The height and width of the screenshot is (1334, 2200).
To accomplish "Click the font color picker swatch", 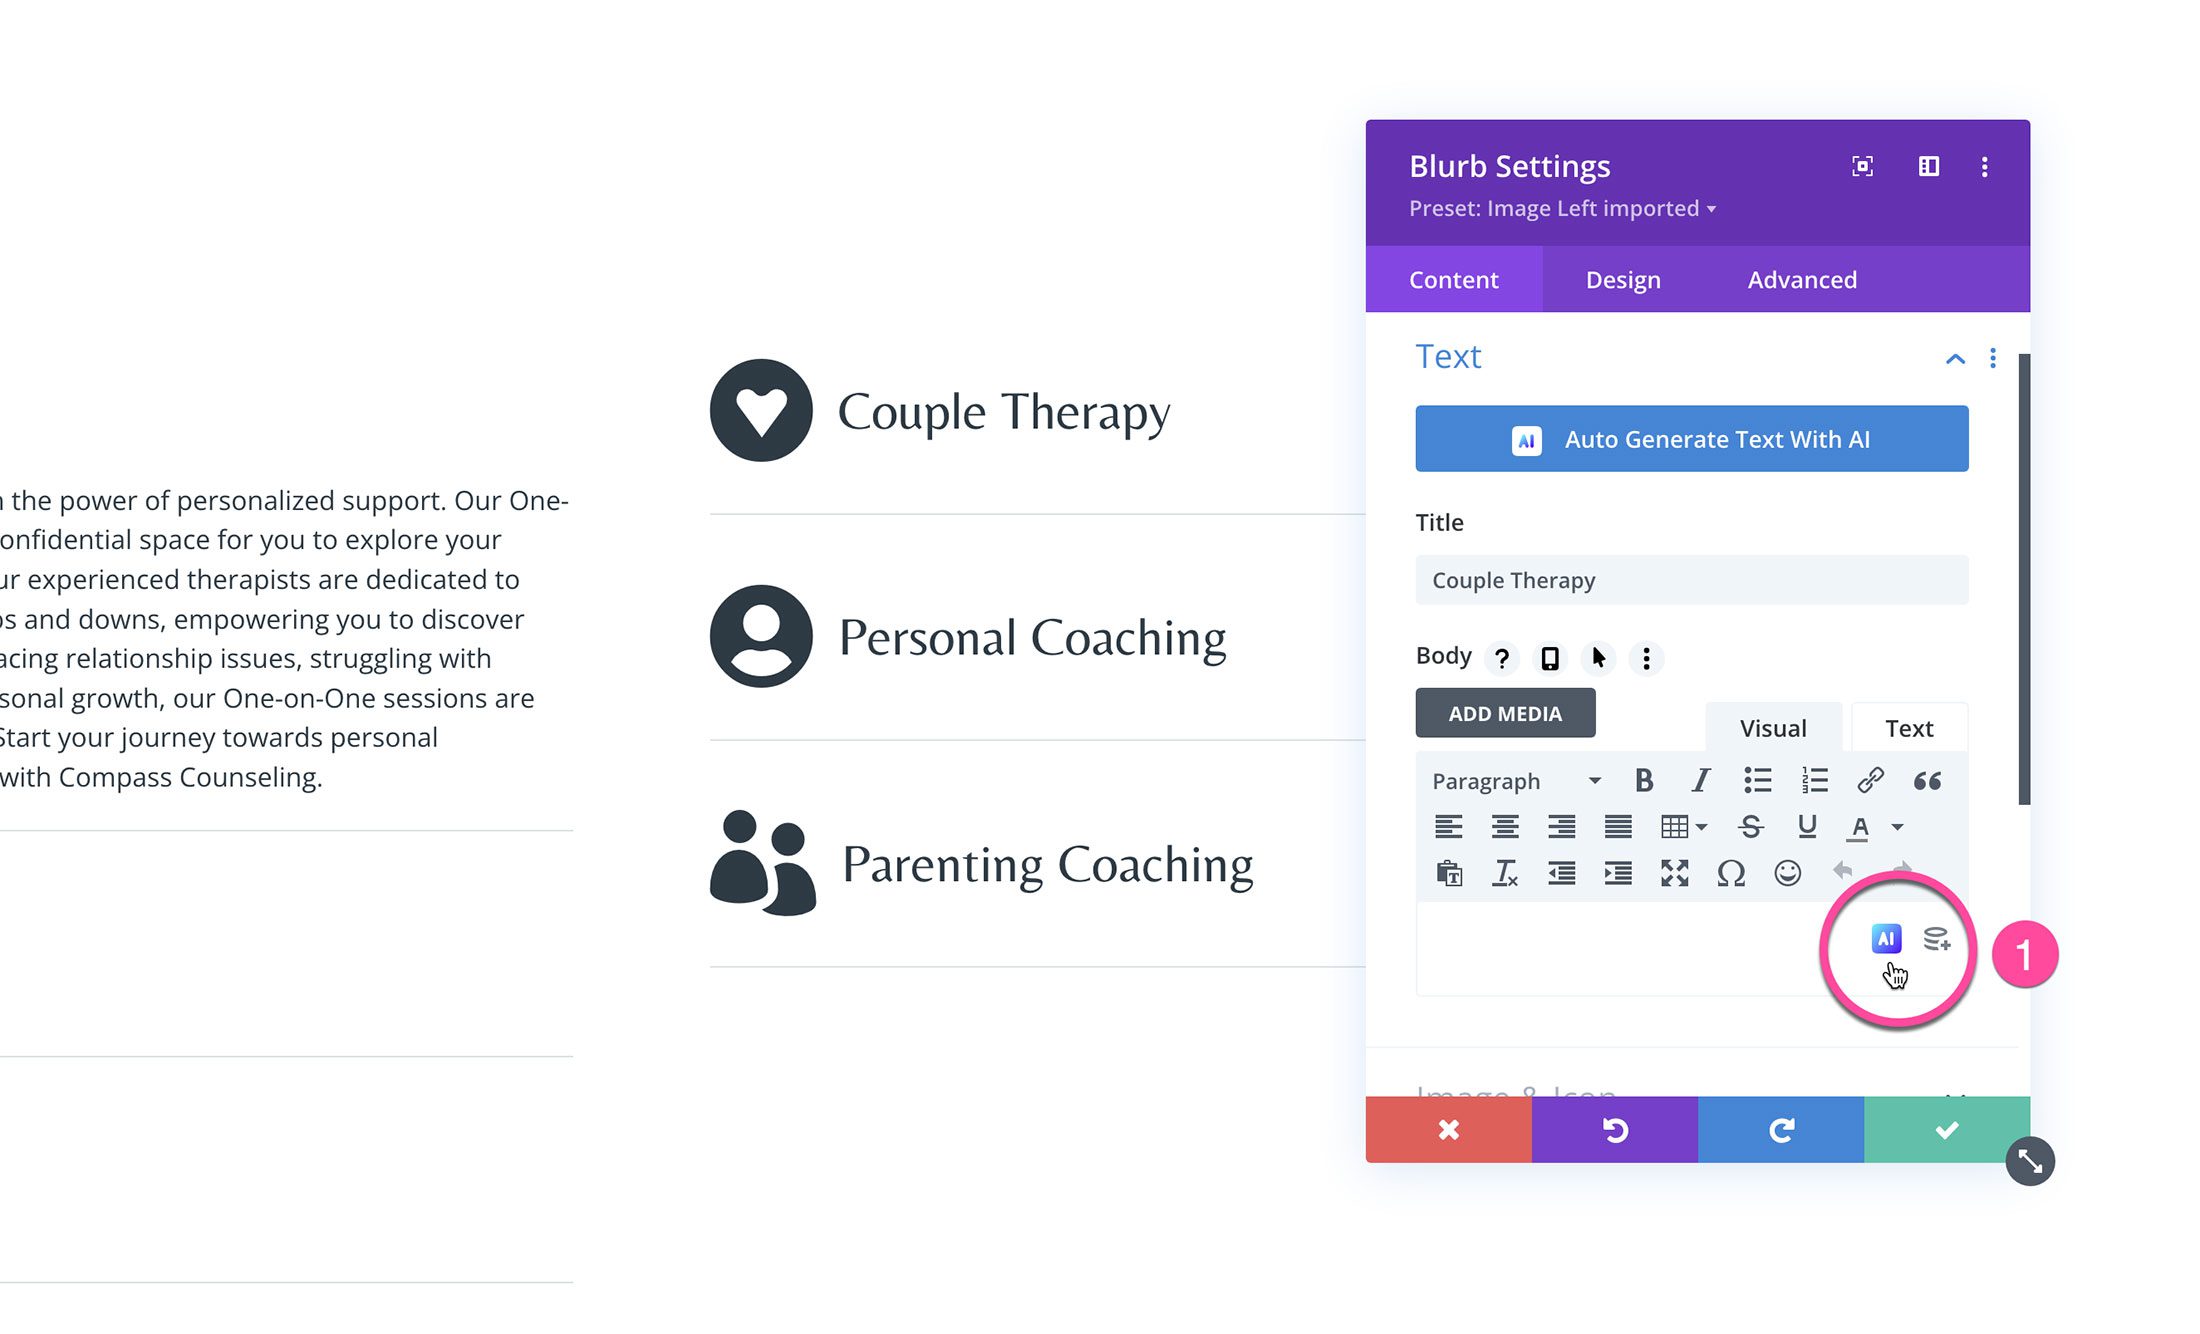I will (1862, 826).
